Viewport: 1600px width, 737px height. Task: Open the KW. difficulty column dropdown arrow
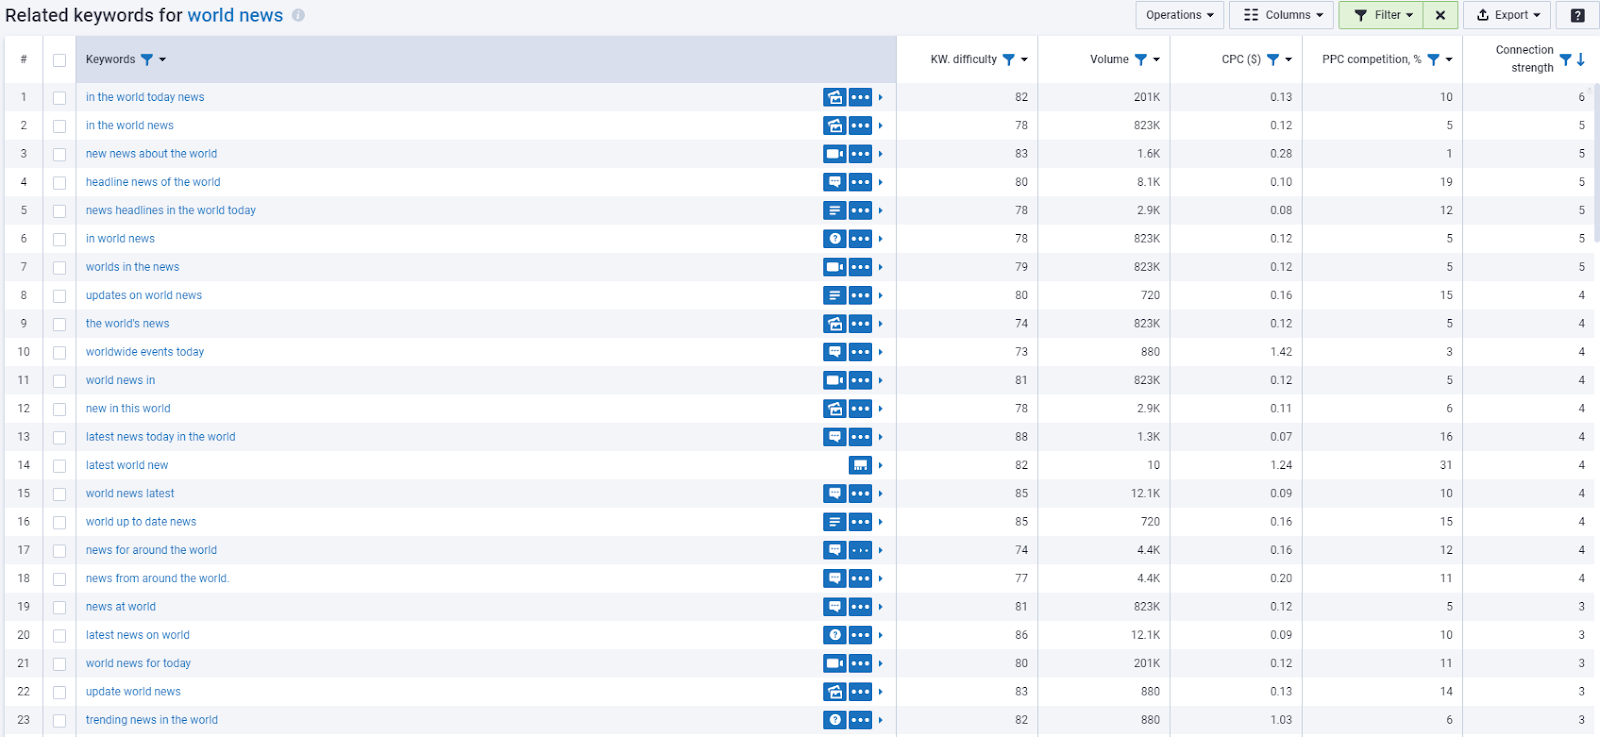click(1024, 60)
